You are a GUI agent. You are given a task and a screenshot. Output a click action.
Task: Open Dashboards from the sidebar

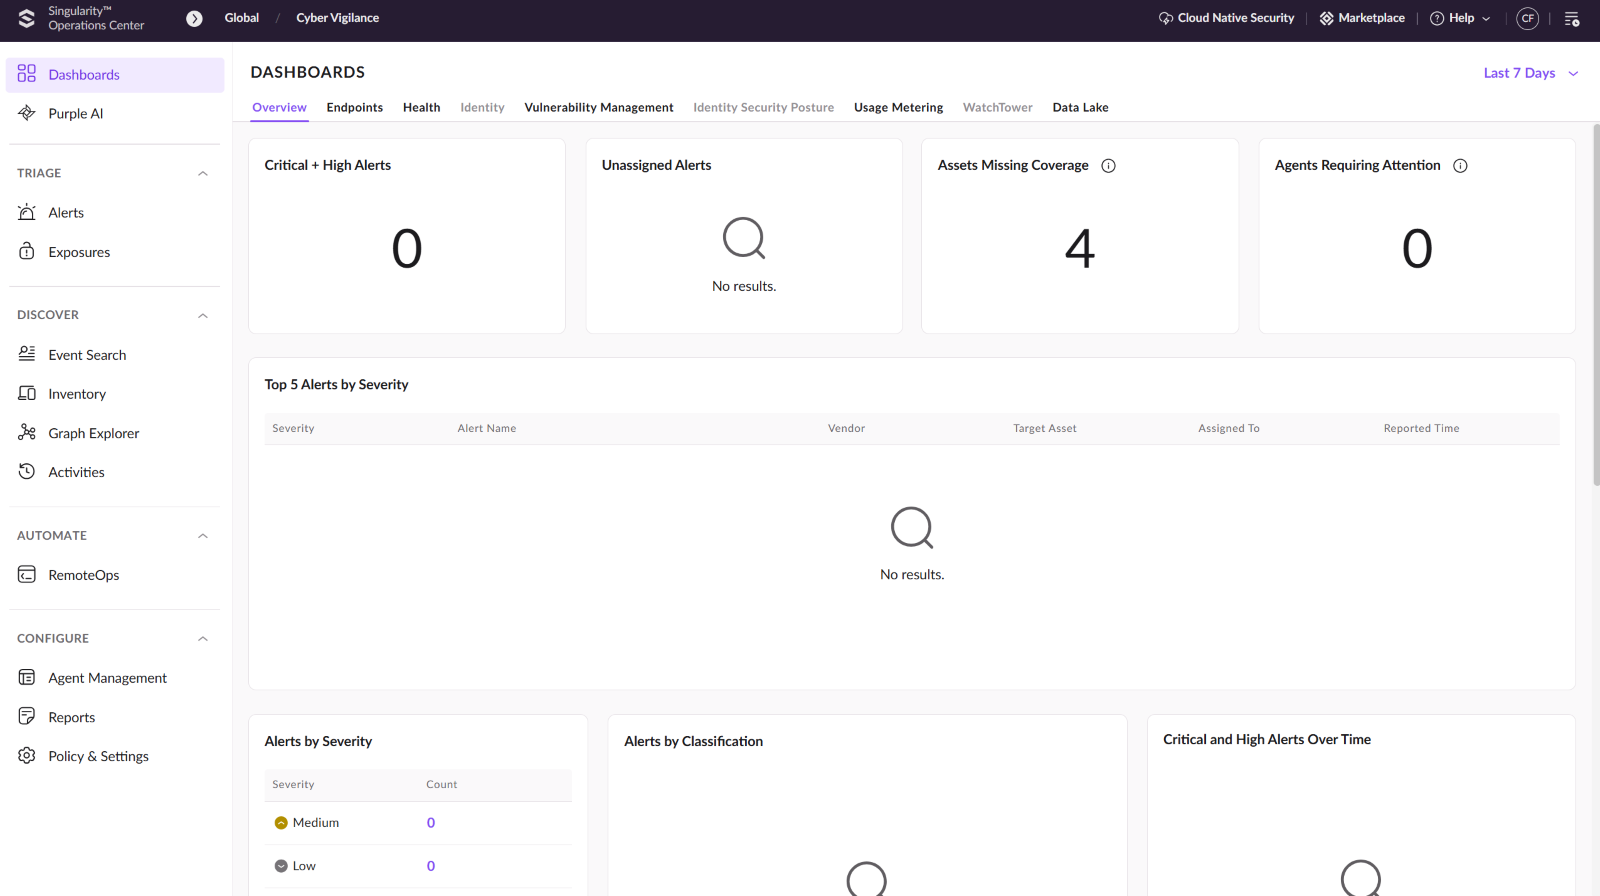click(x=115, y=75)
